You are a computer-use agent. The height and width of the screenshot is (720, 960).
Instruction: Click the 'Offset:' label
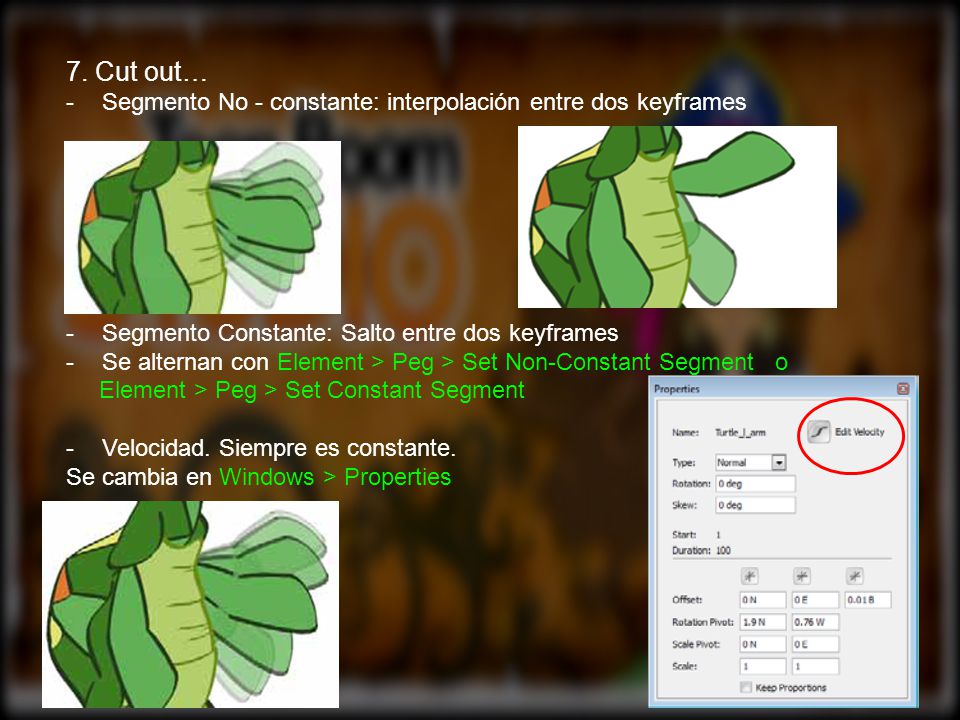[x=687, y=600]
